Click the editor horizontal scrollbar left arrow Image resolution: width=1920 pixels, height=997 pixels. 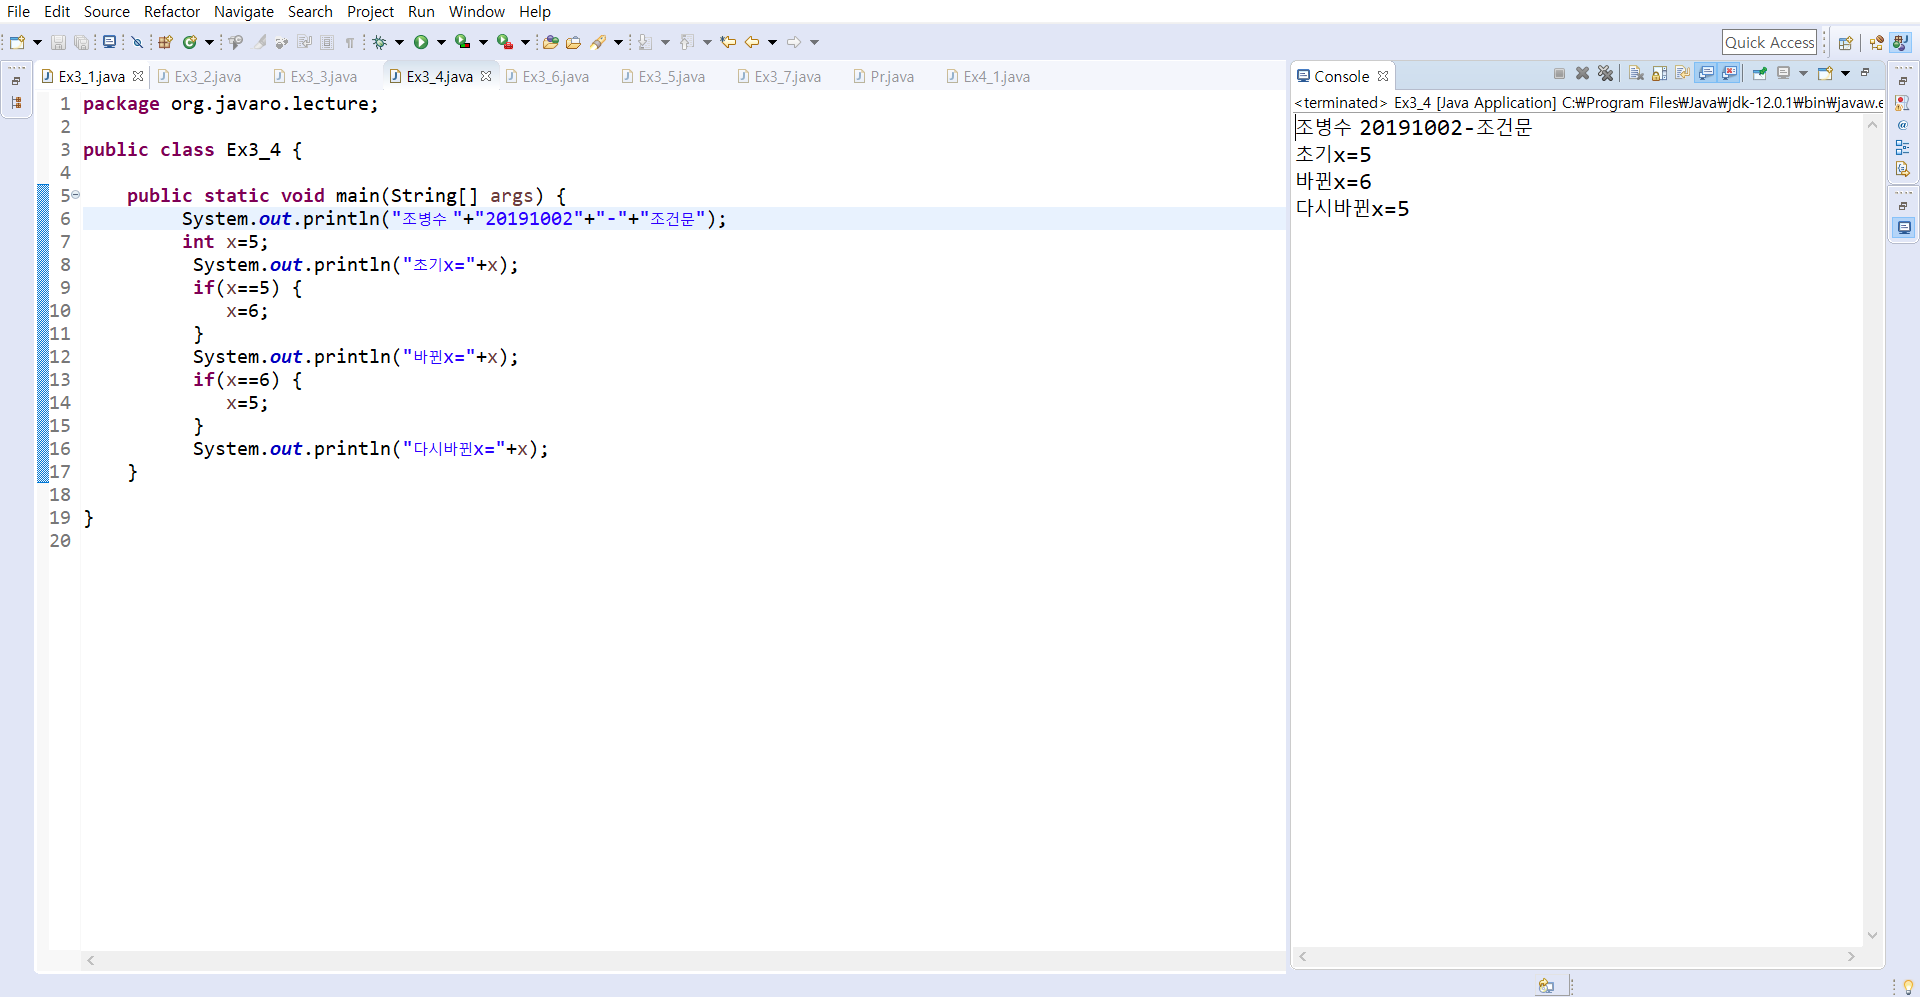[x=91, y=960]
